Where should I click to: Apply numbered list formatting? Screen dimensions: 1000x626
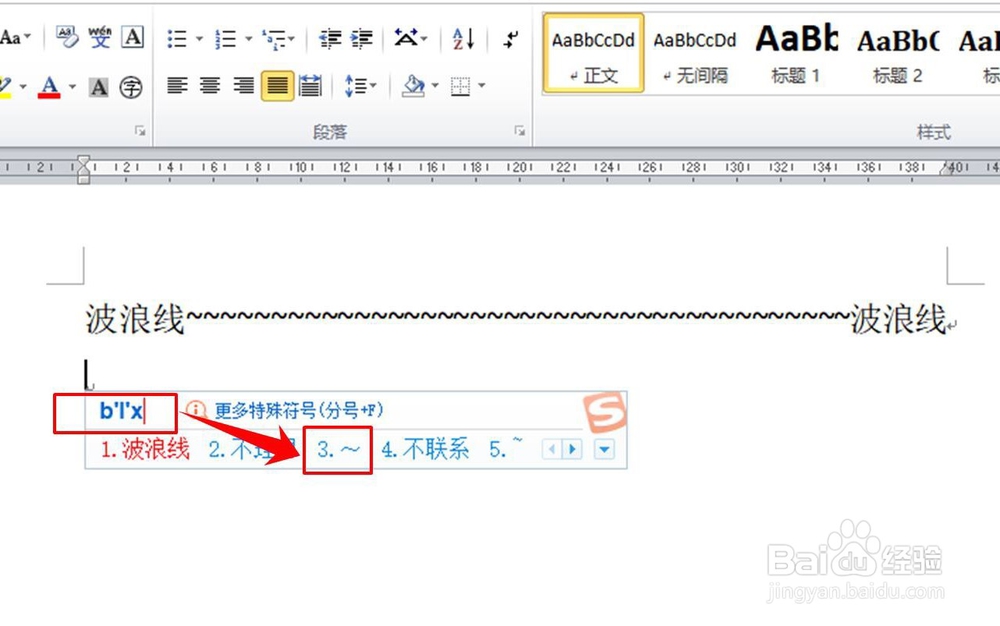[x=225, y=39]
